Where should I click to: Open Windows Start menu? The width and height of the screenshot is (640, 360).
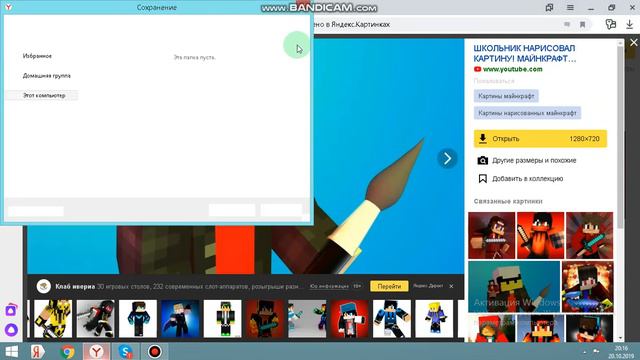[x=11, y=351]
